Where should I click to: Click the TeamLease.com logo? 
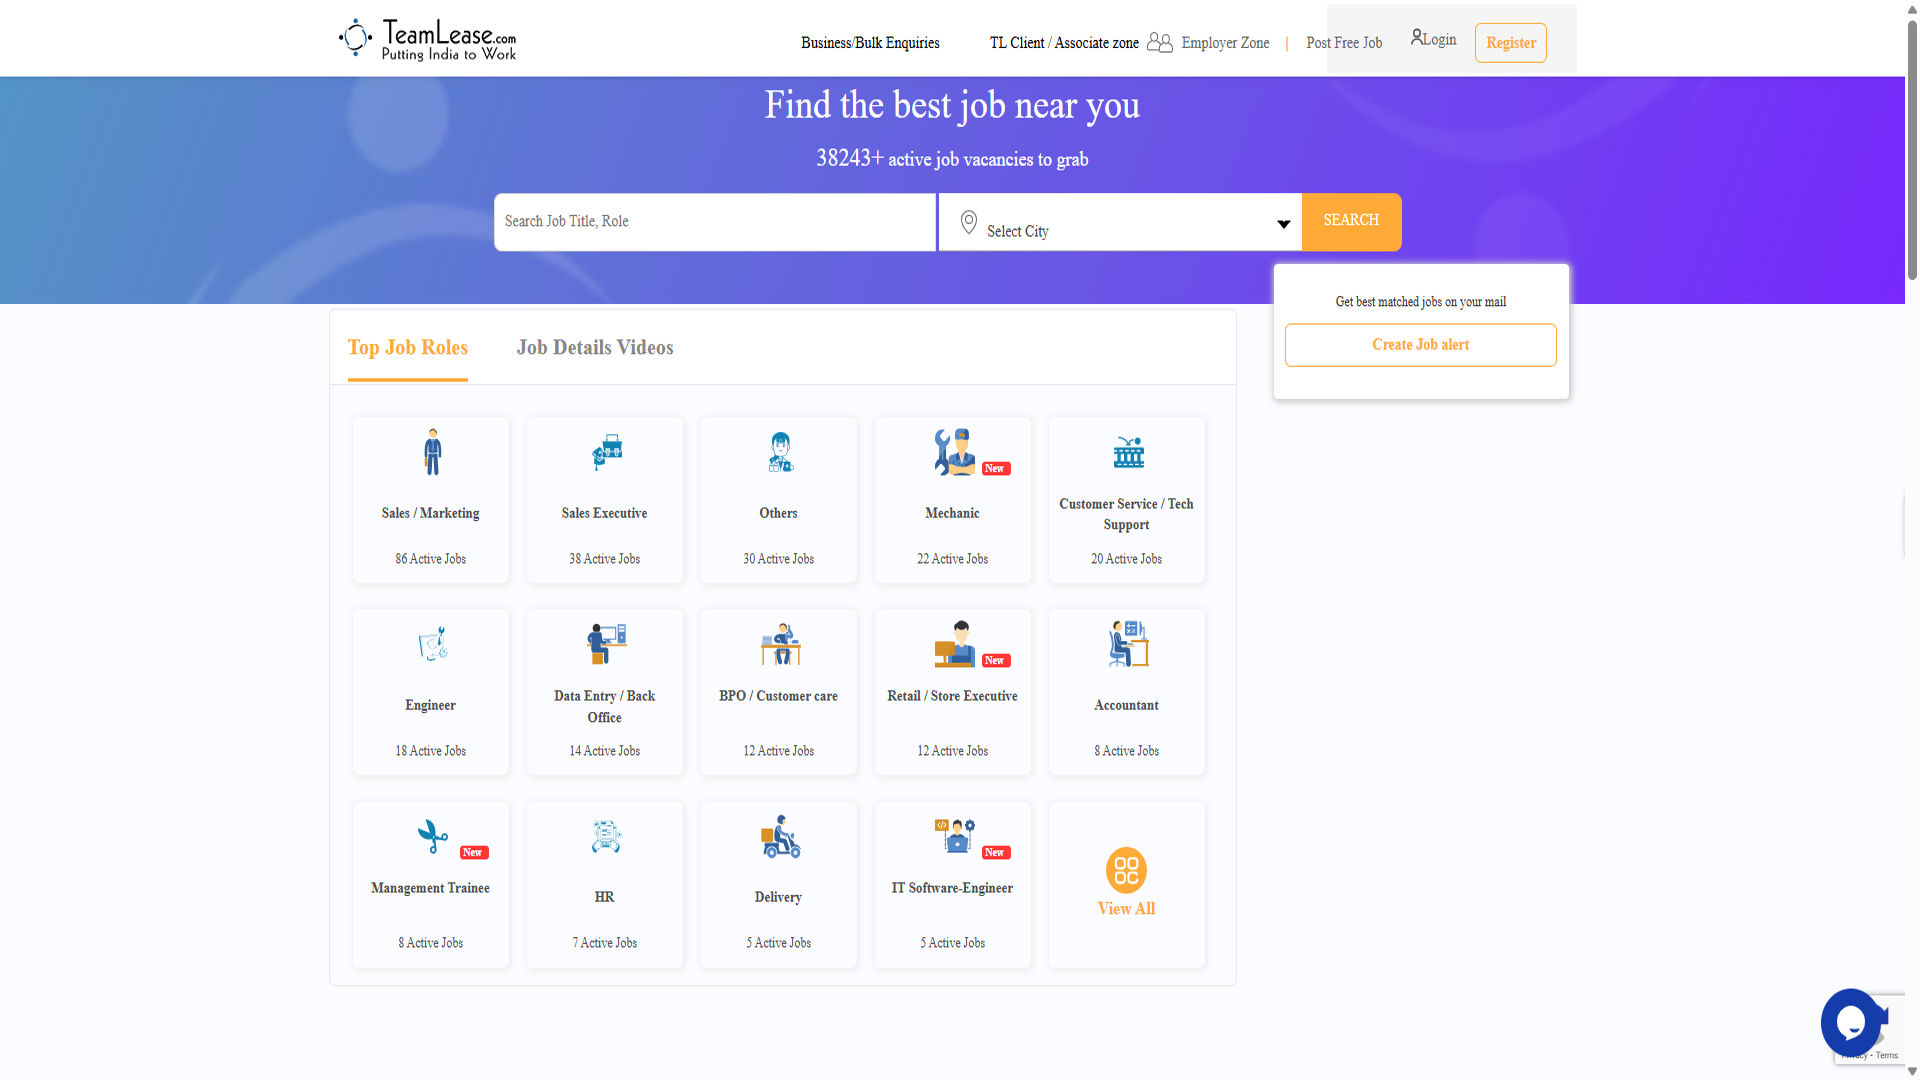tap(428, 39)
